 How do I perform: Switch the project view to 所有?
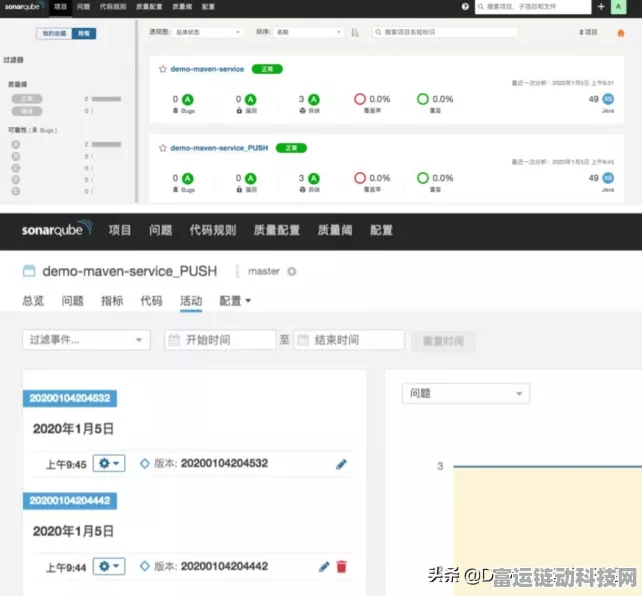tap(84, 33)
